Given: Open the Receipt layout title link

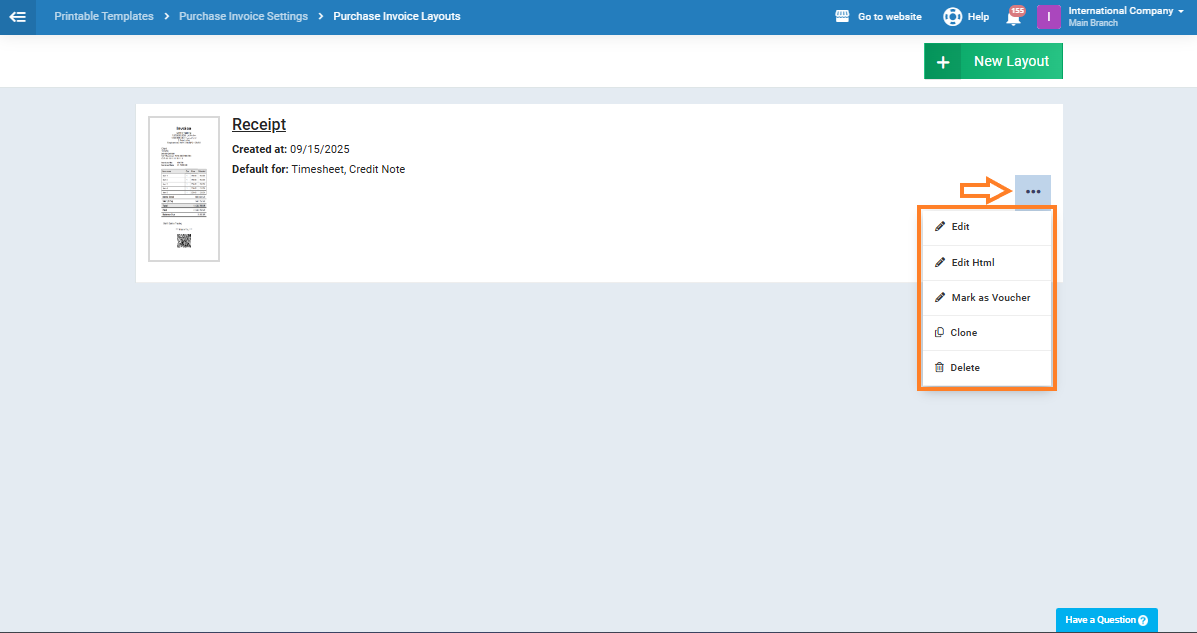Looking at the screenshot, I should pos(259,124).
